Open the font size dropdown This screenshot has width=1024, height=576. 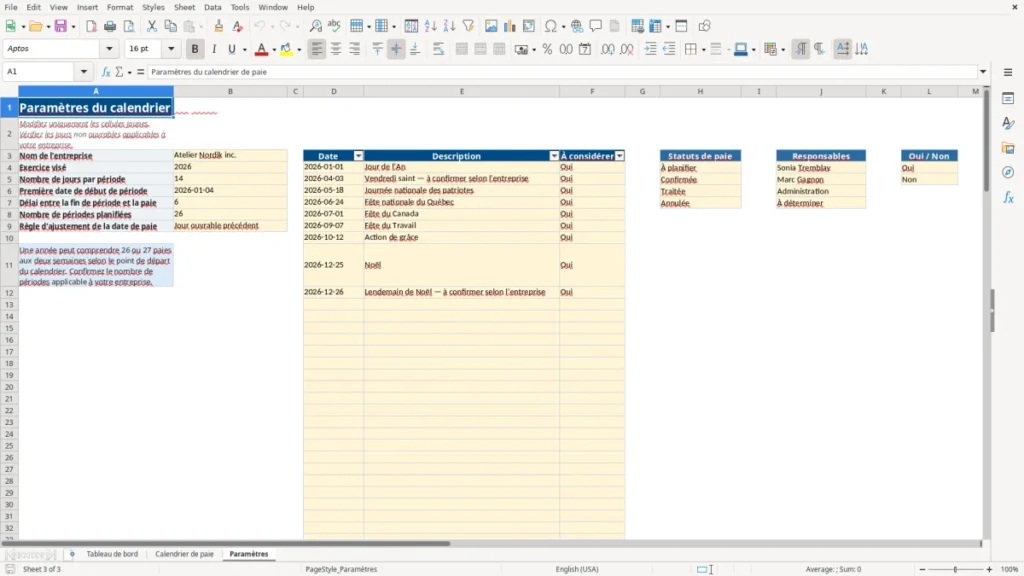click(x=171, y=49)
